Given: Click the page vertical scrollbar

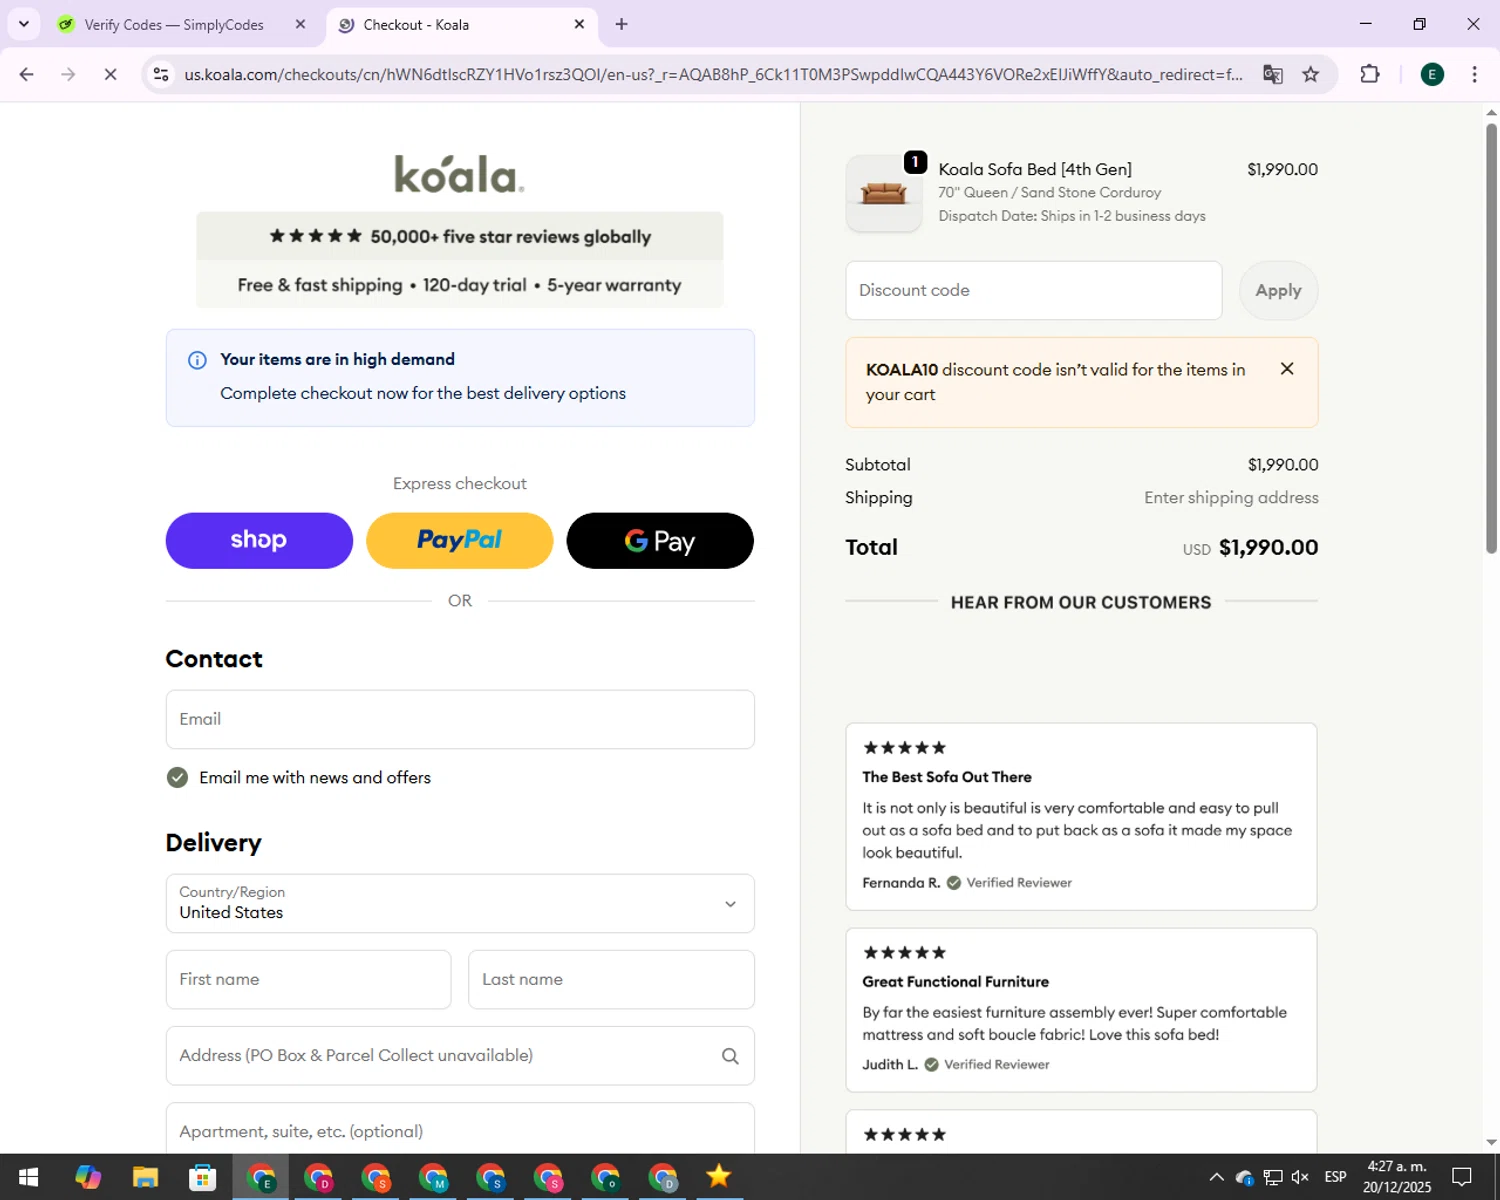Looking at the screenshot, I should (1491, 340).
